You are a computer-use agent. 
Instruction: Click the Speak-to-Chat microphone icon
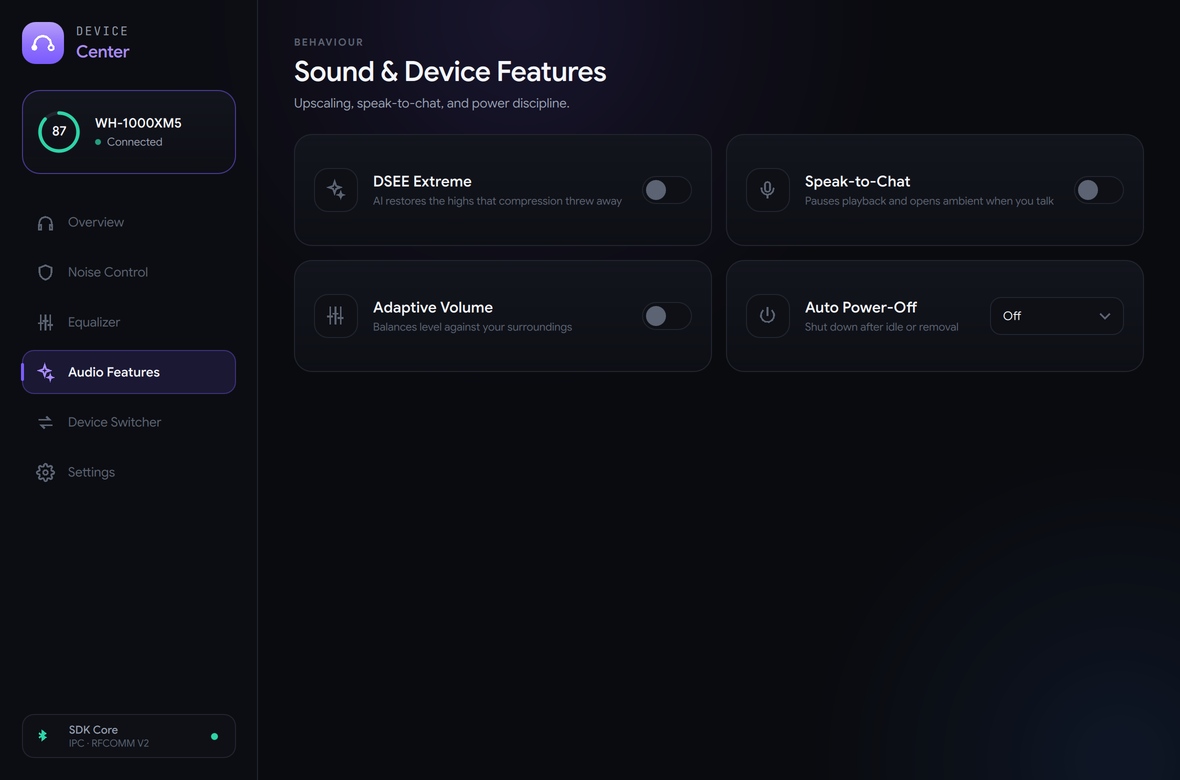click(x=768, y=190)
